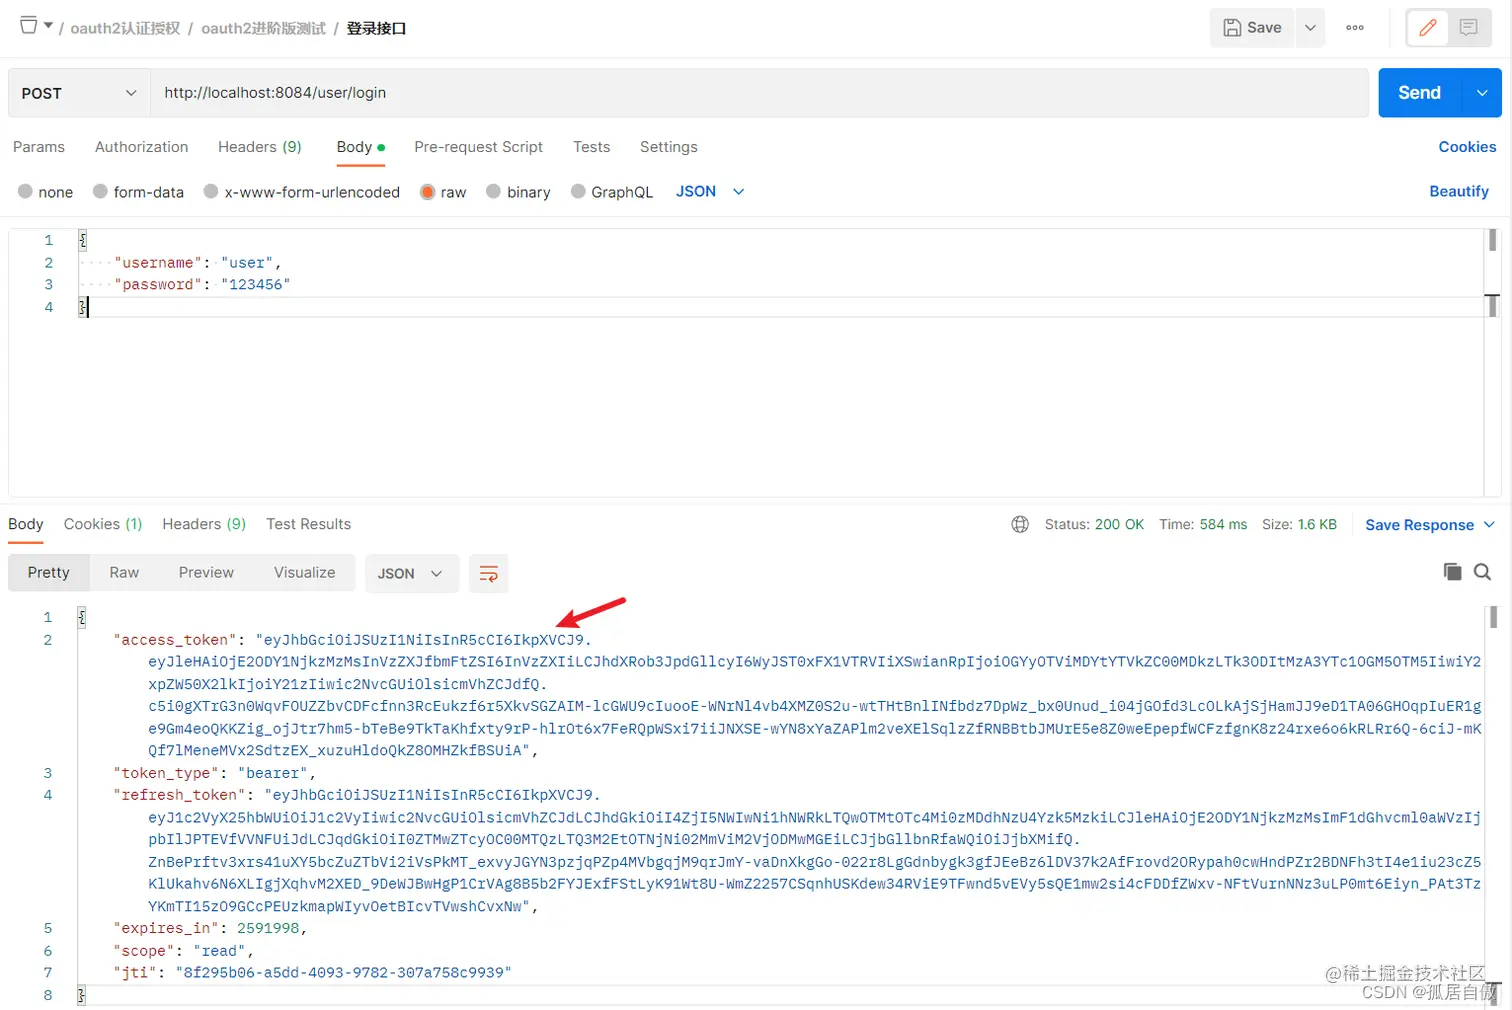1512x1010 pixels.
Task: Select the raw body type
Action: (x=443, y=192)
